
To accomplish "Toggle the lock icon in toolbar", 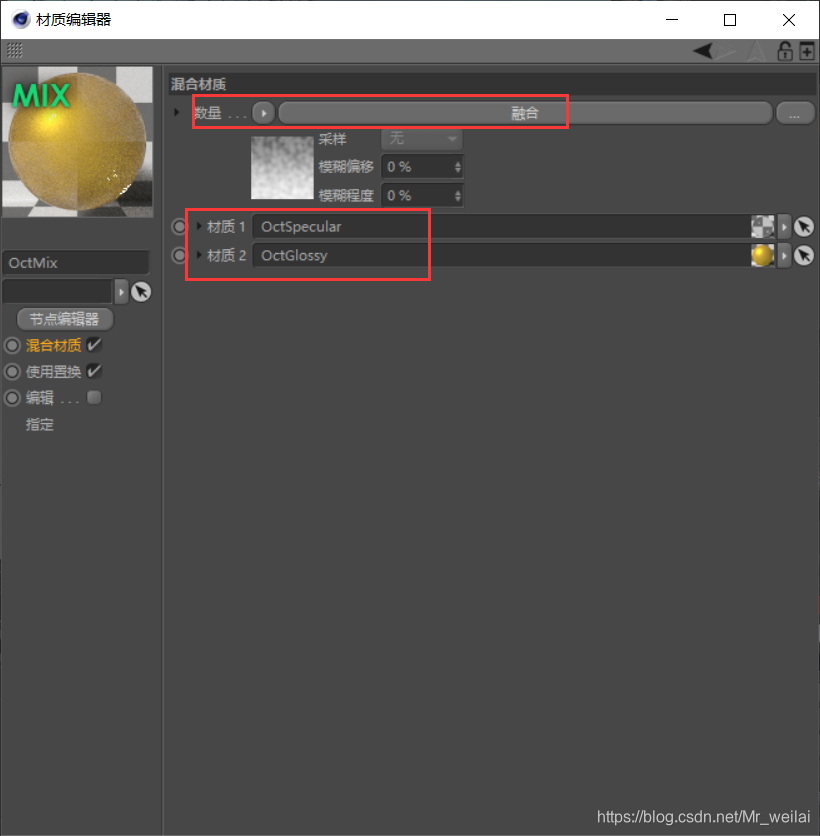I will pos(785,51).
